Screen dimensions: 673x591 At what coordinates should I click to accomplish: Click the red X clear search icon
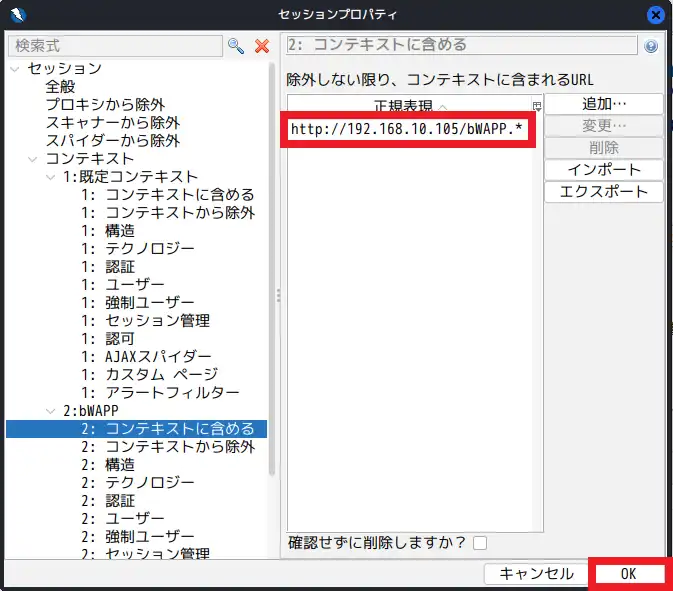262,46
